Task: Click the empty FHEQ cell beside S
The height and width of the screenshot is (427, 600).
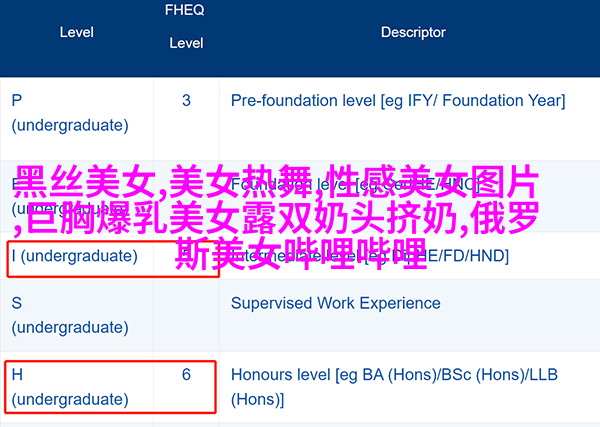Action: [186, 315]
